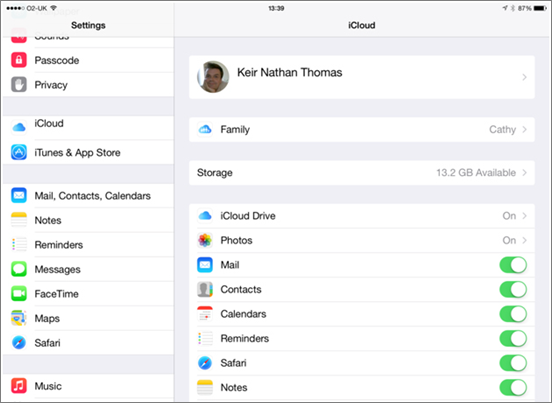The height and width of the screenshot is (403, 552).
Task: Tap the Family sharing cloud icon
Action: pos(205,130)
